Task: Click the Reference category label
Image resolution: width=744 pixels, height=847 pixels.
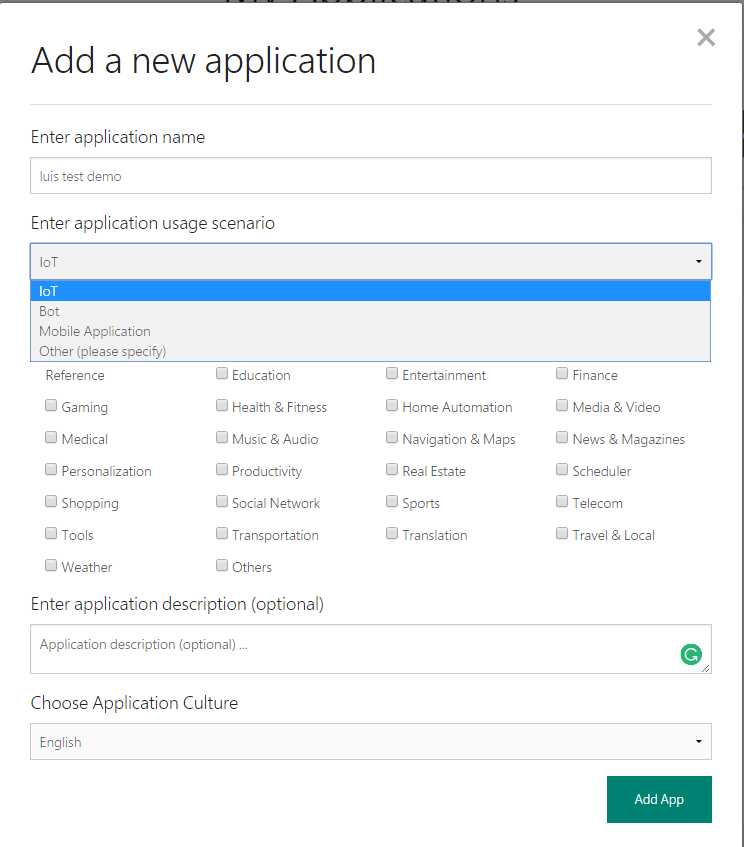Action: (x=75, y=375)
